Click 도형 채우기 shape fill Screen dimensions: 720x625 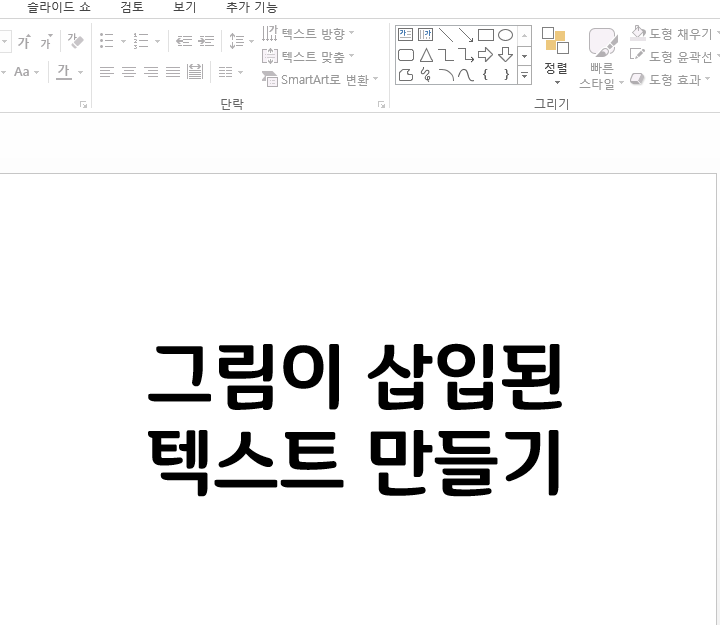pyautogui.click(x=673, y=33)
